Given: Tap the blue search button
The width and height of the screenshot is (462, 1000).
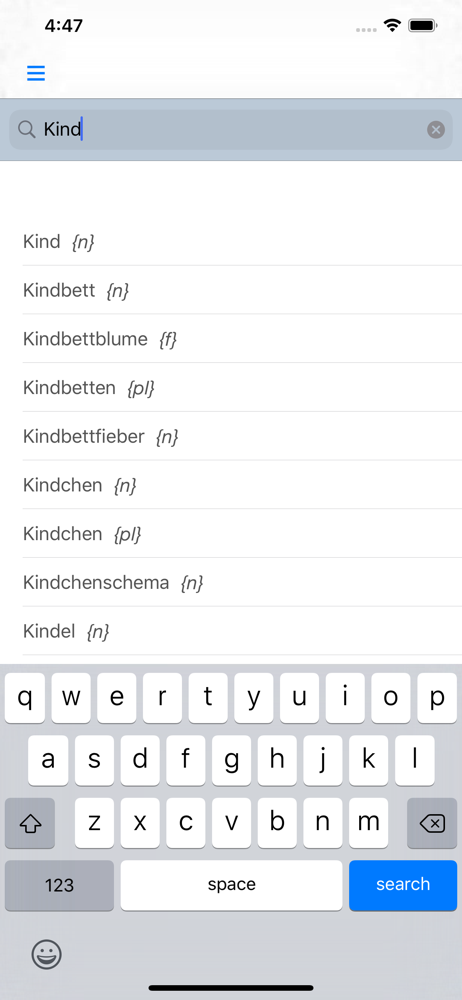Looking at the screenshot, I should tap(403, 885).
